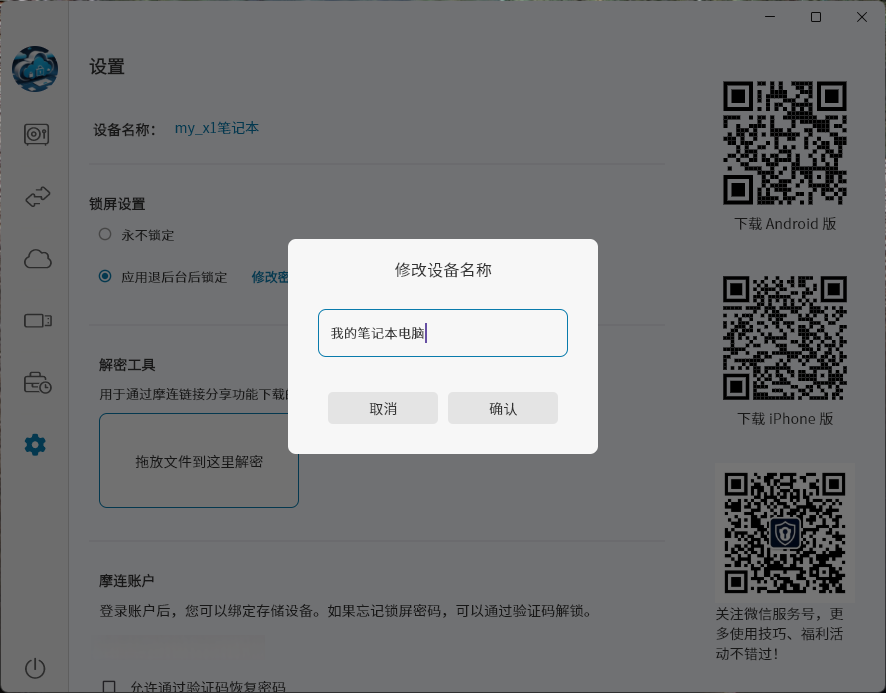Viewport: 886px width, 693px height.
Task: Click the iPhone download QR code
Action: point(784,337)
